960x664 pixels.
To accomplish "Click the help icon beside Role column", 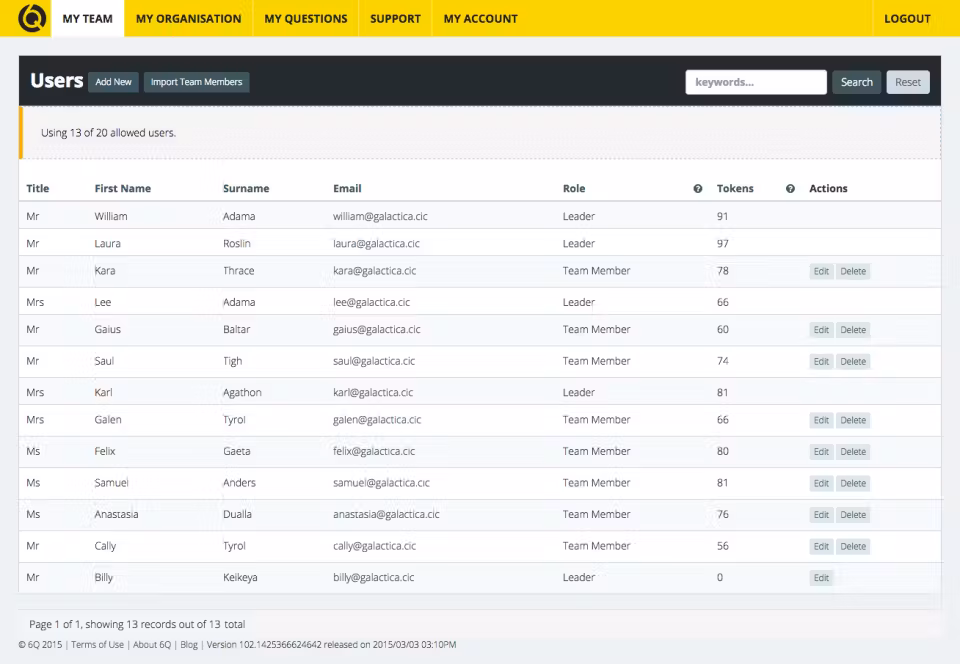I will point(698,189).
